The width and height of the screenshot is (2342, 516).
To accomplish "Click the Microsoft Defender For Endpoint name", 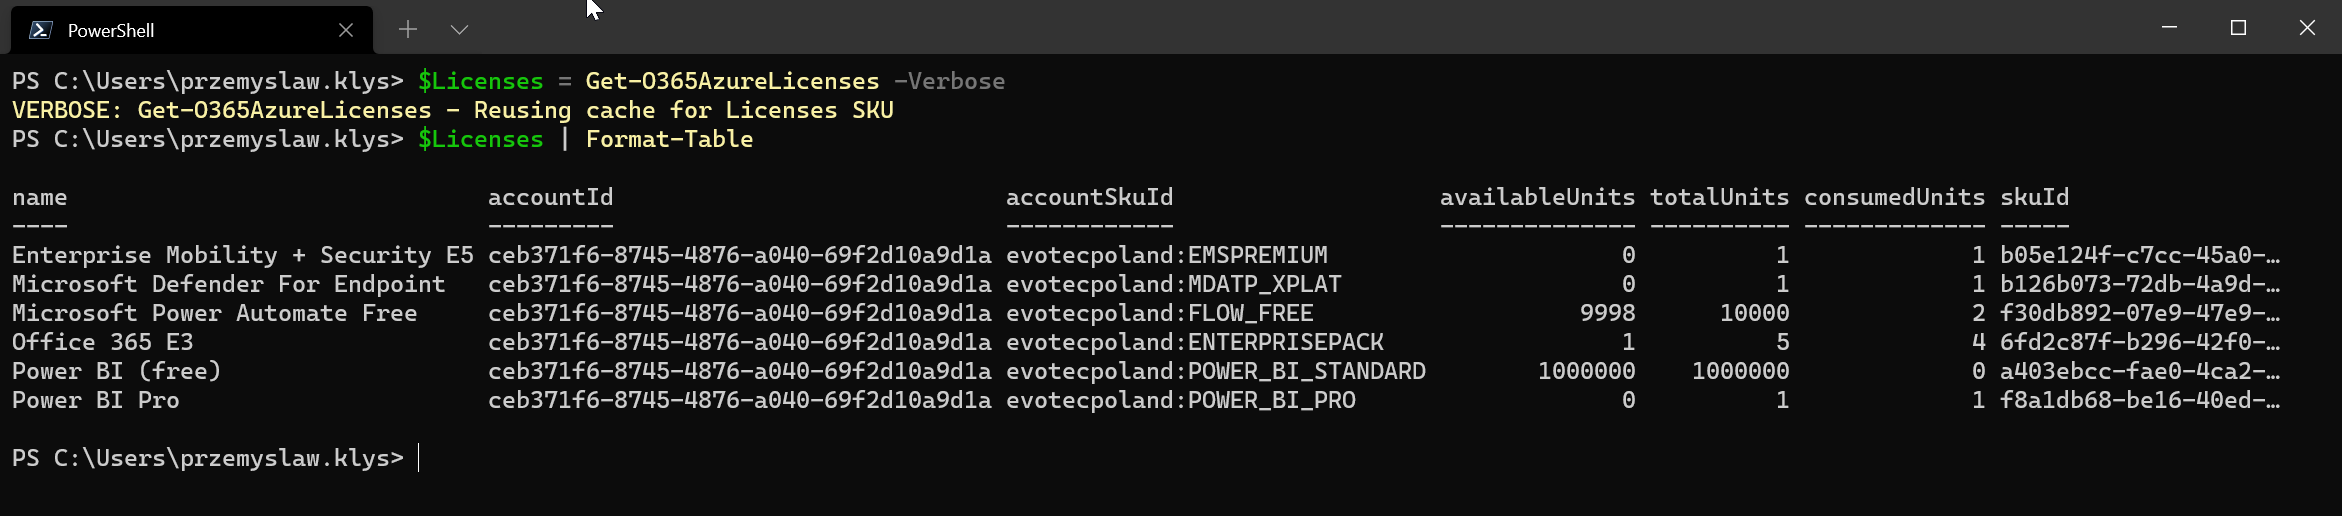I will tap(228, 284).
